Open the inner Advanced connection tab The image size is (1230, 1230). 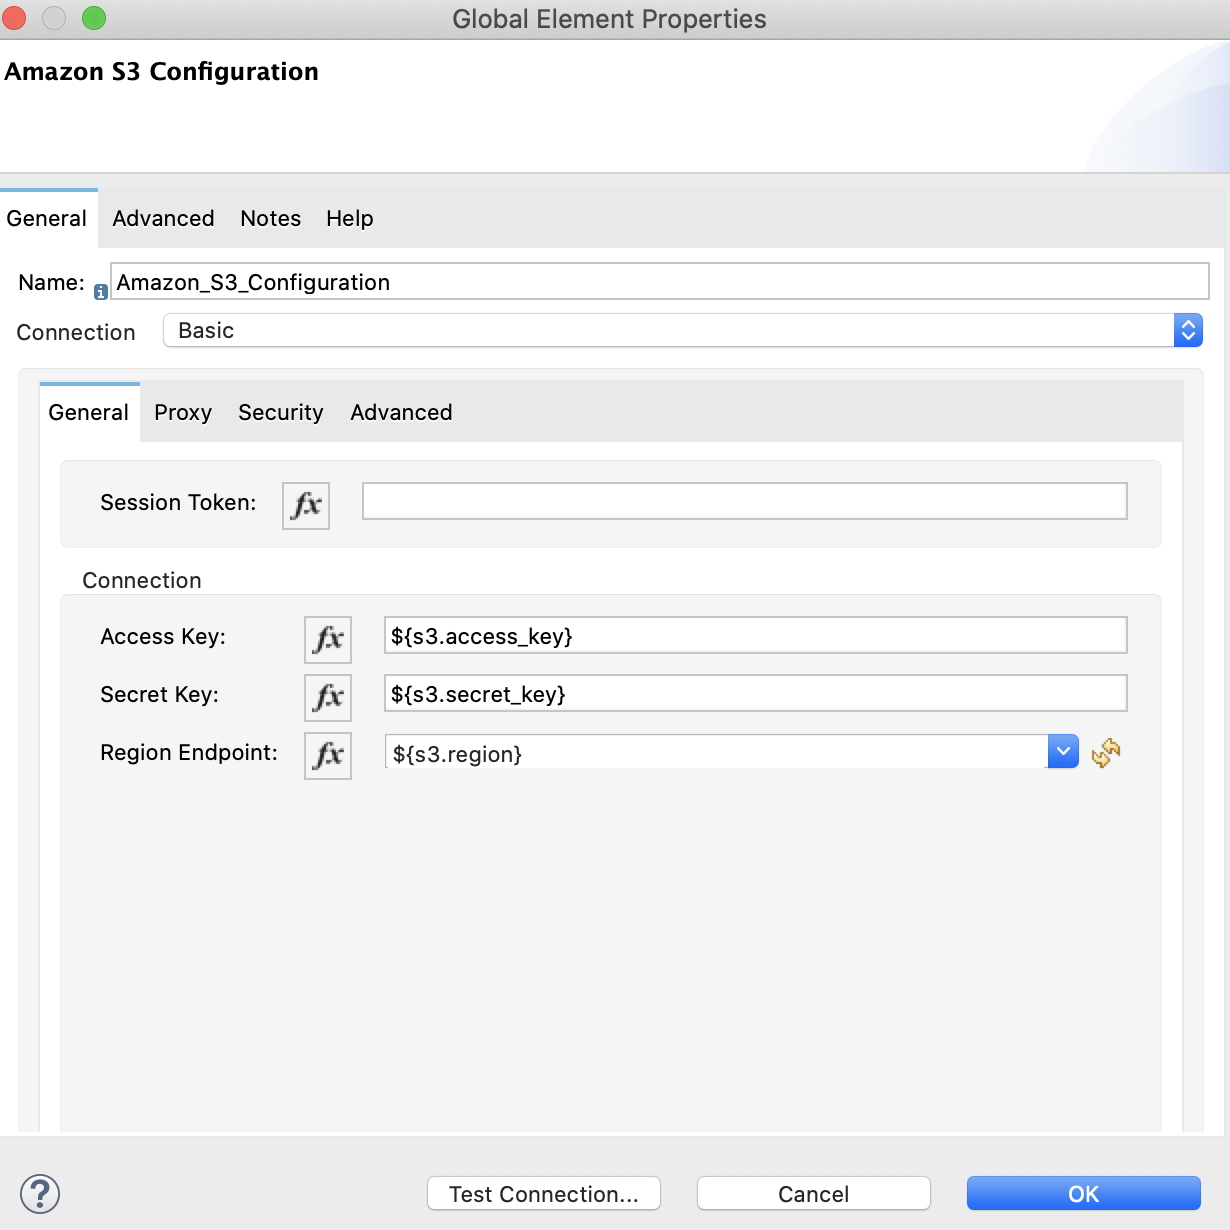coord(401,412)
